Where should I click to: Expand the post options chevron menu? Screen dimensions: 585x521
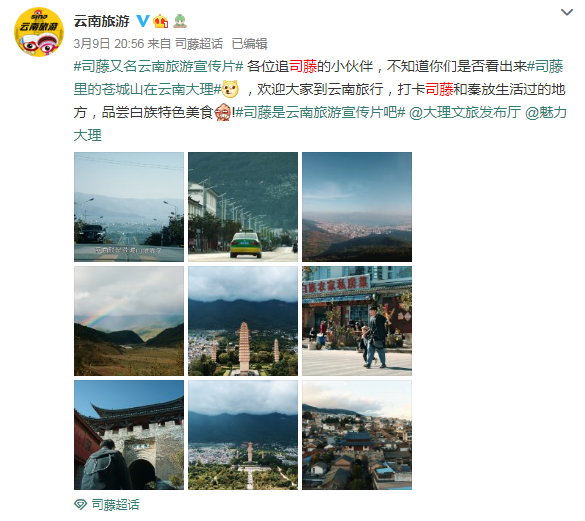[x=566, y=12]
